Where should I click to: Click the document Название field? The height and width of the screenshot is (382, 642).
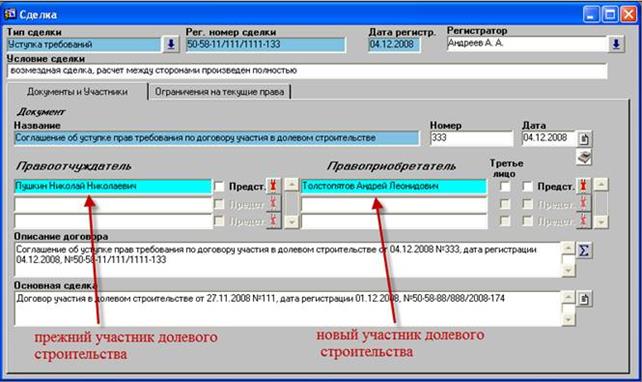tap(217, 138)
